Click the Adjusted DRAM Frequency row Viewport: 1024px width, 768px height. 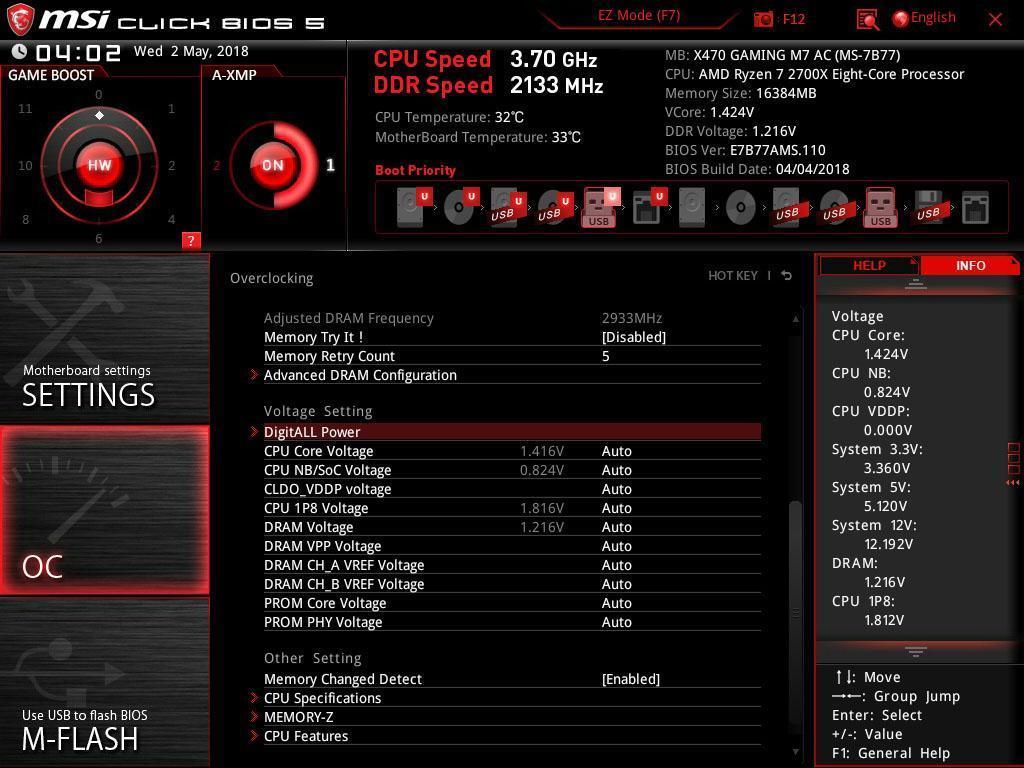pos(512,318)
